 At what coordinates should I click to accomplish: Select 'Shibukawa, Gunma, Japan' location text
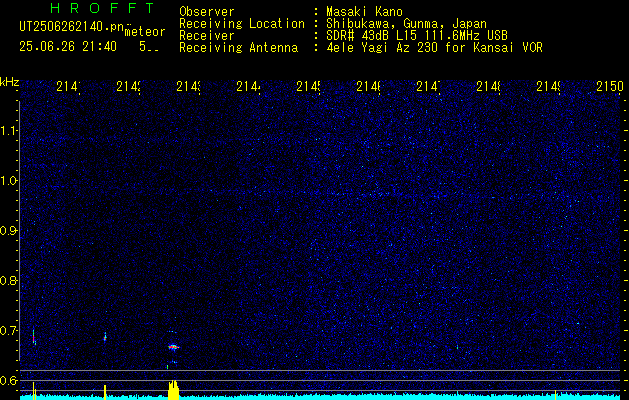(x=406, y=24)
